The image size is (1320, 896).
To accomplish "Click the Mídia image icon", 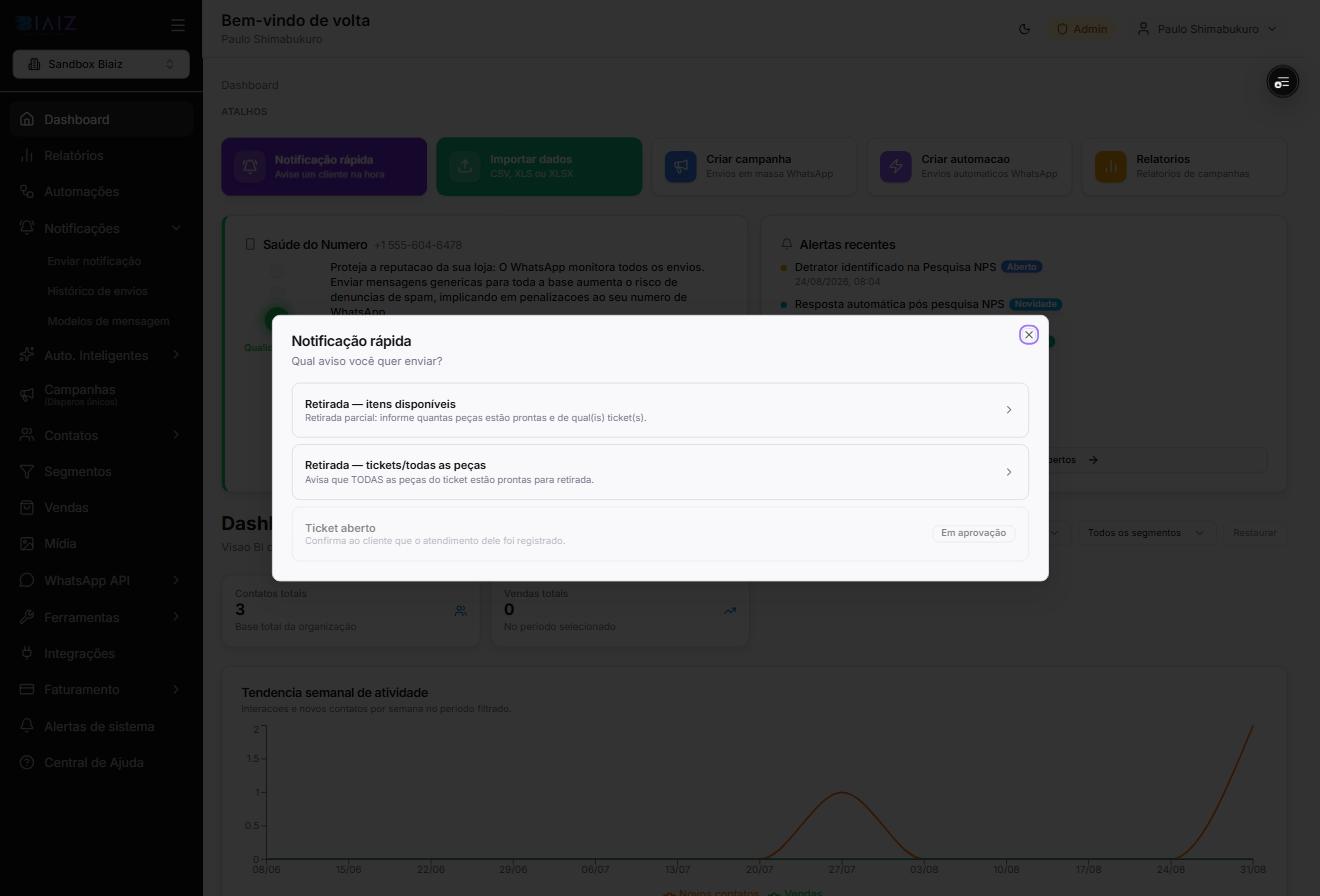I will (27, 543).
